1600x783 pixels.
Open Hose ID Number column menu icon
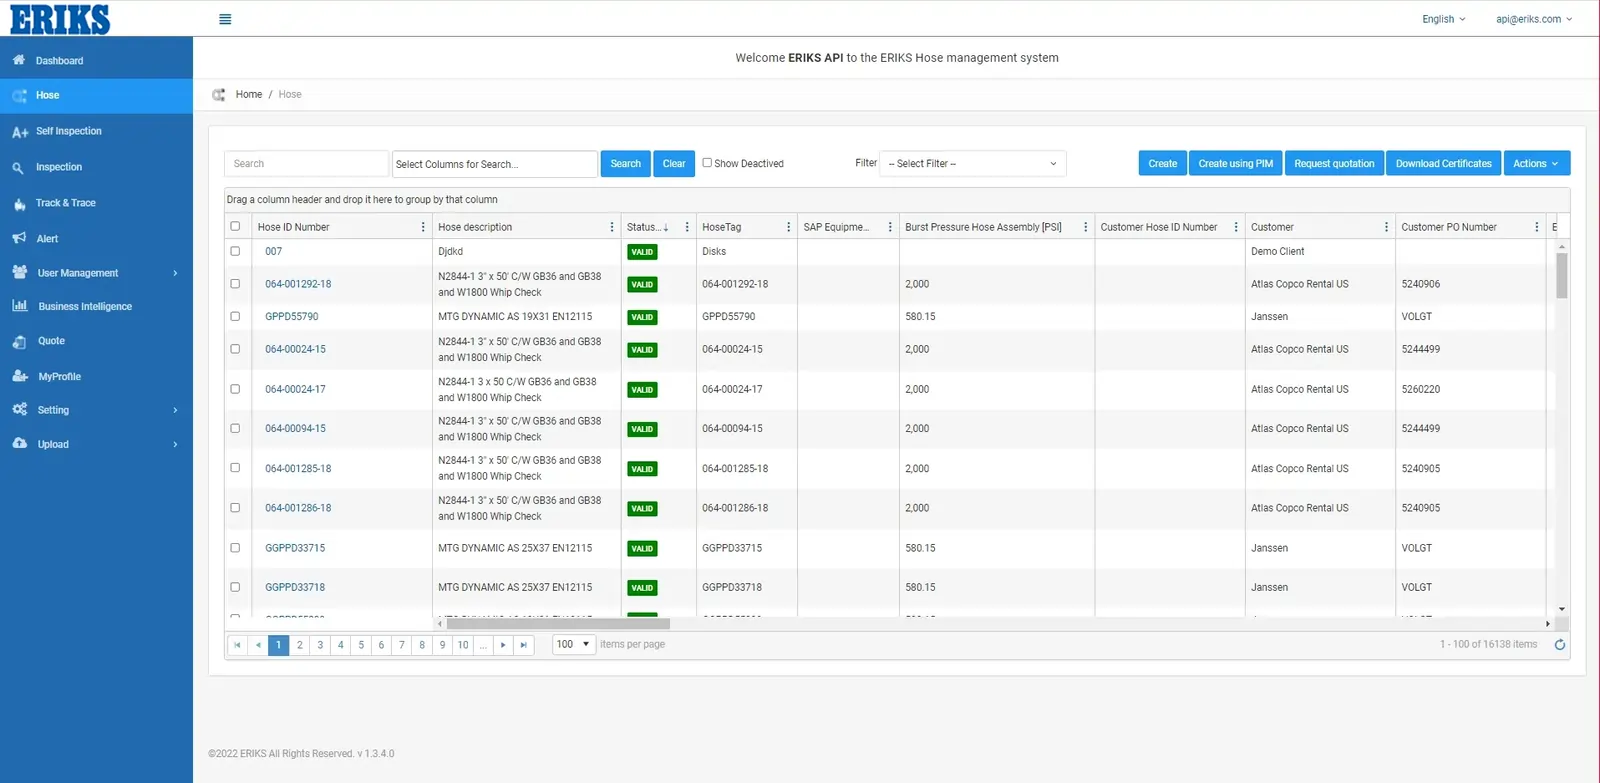[x=423, y=227]
